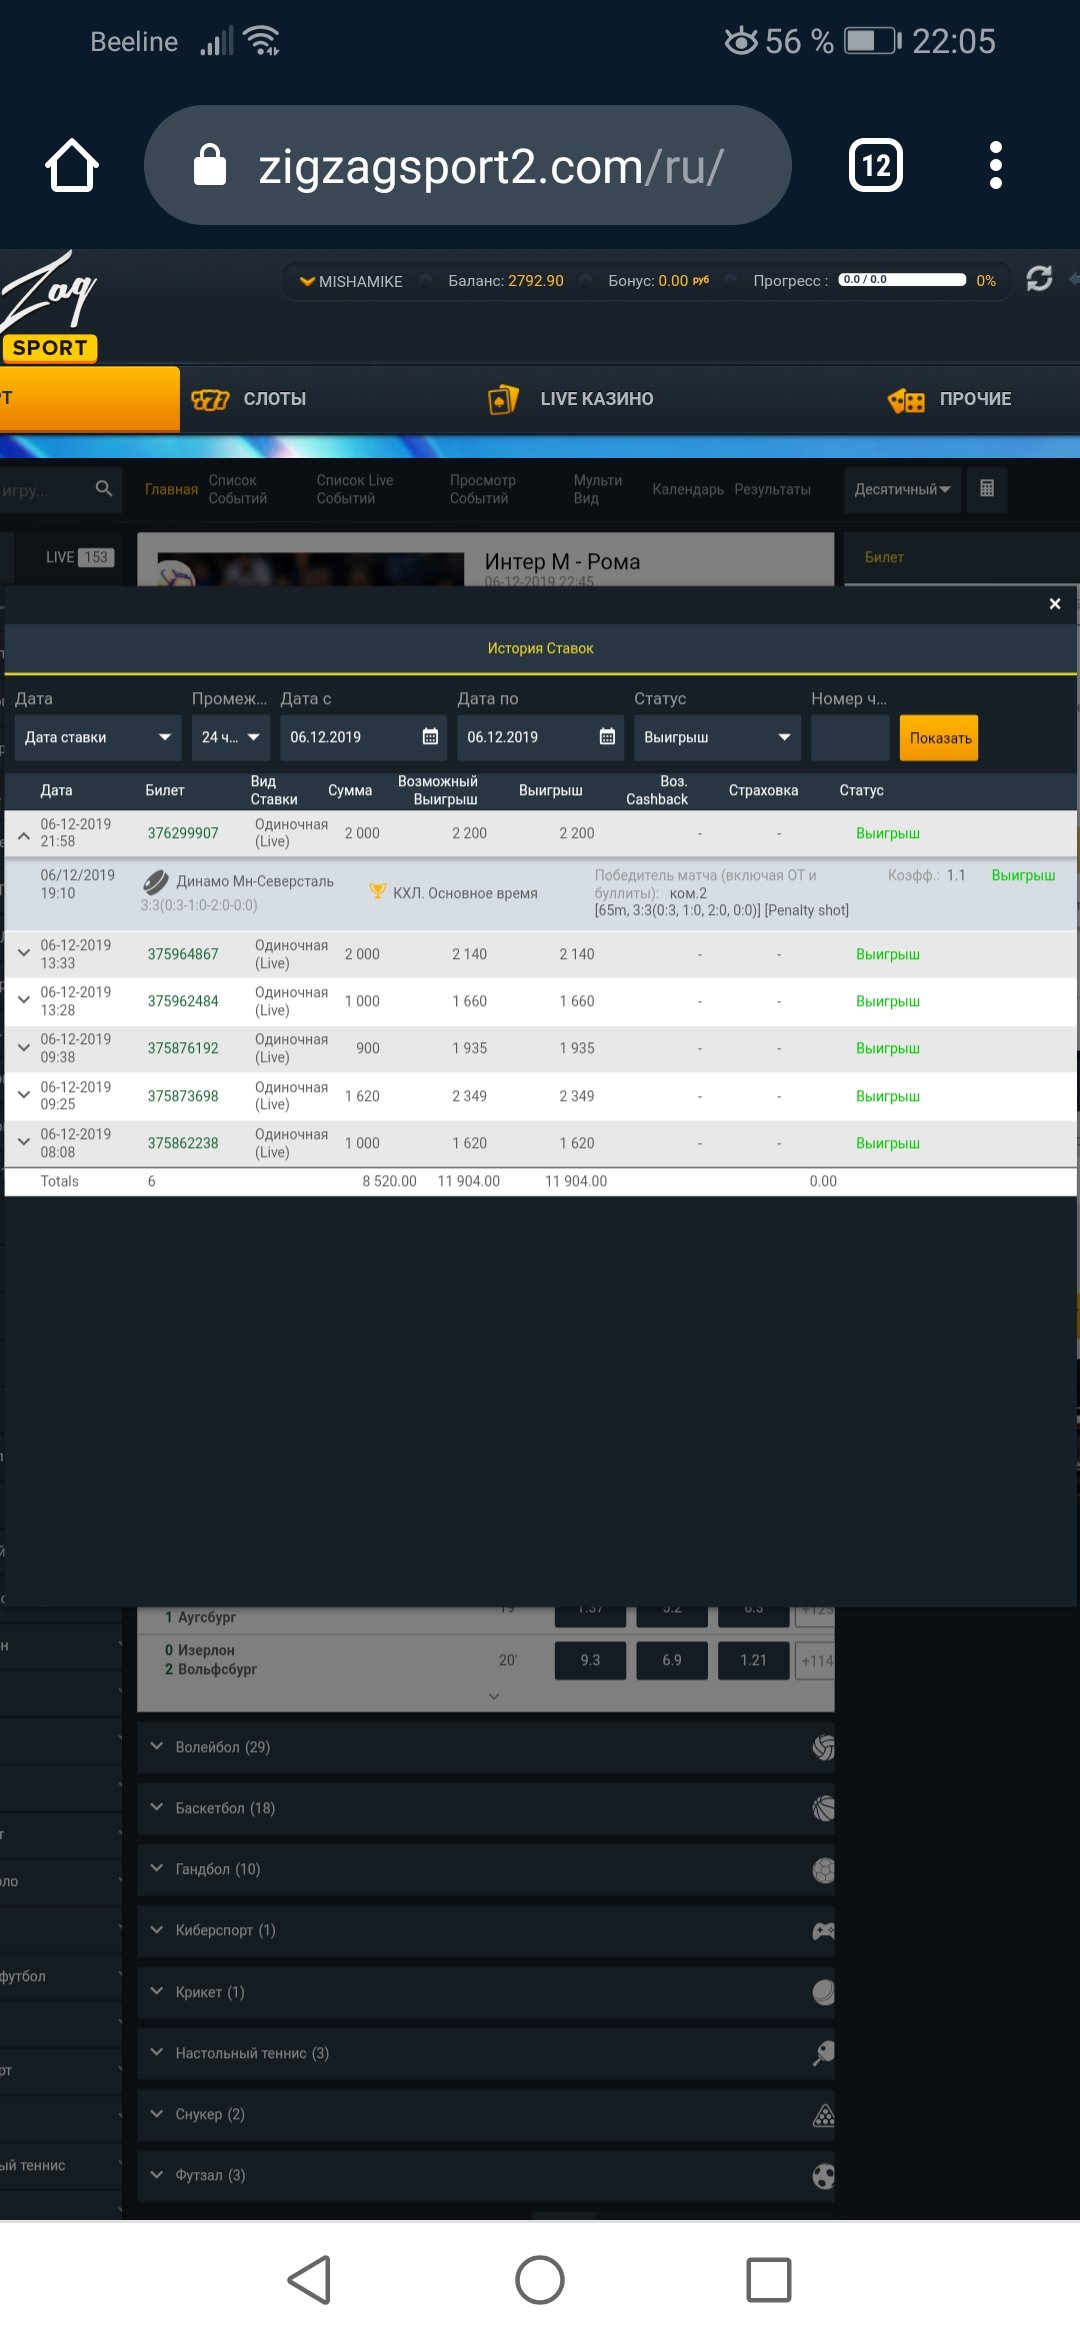The height and width of the screenshot is (2340, 1080).
Task: Click the search magnifier icon
Action: (x=103, y=489)
